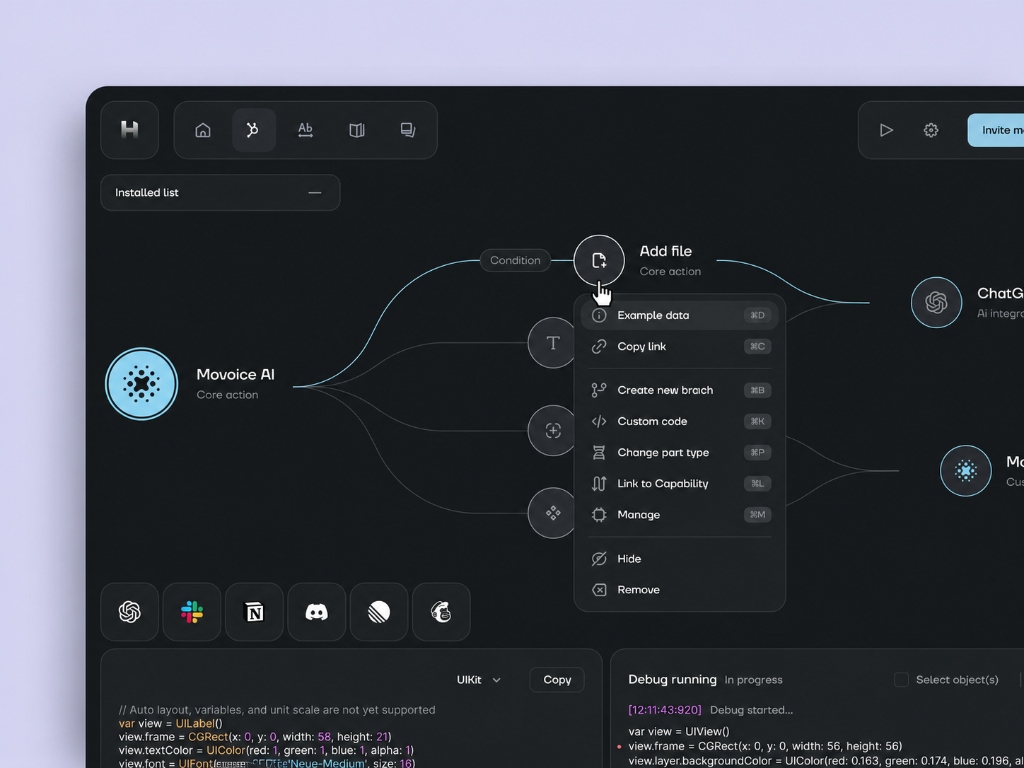Click the Mailchimp integration tile
Viewport: 1024px width, 768px height.
441,612
